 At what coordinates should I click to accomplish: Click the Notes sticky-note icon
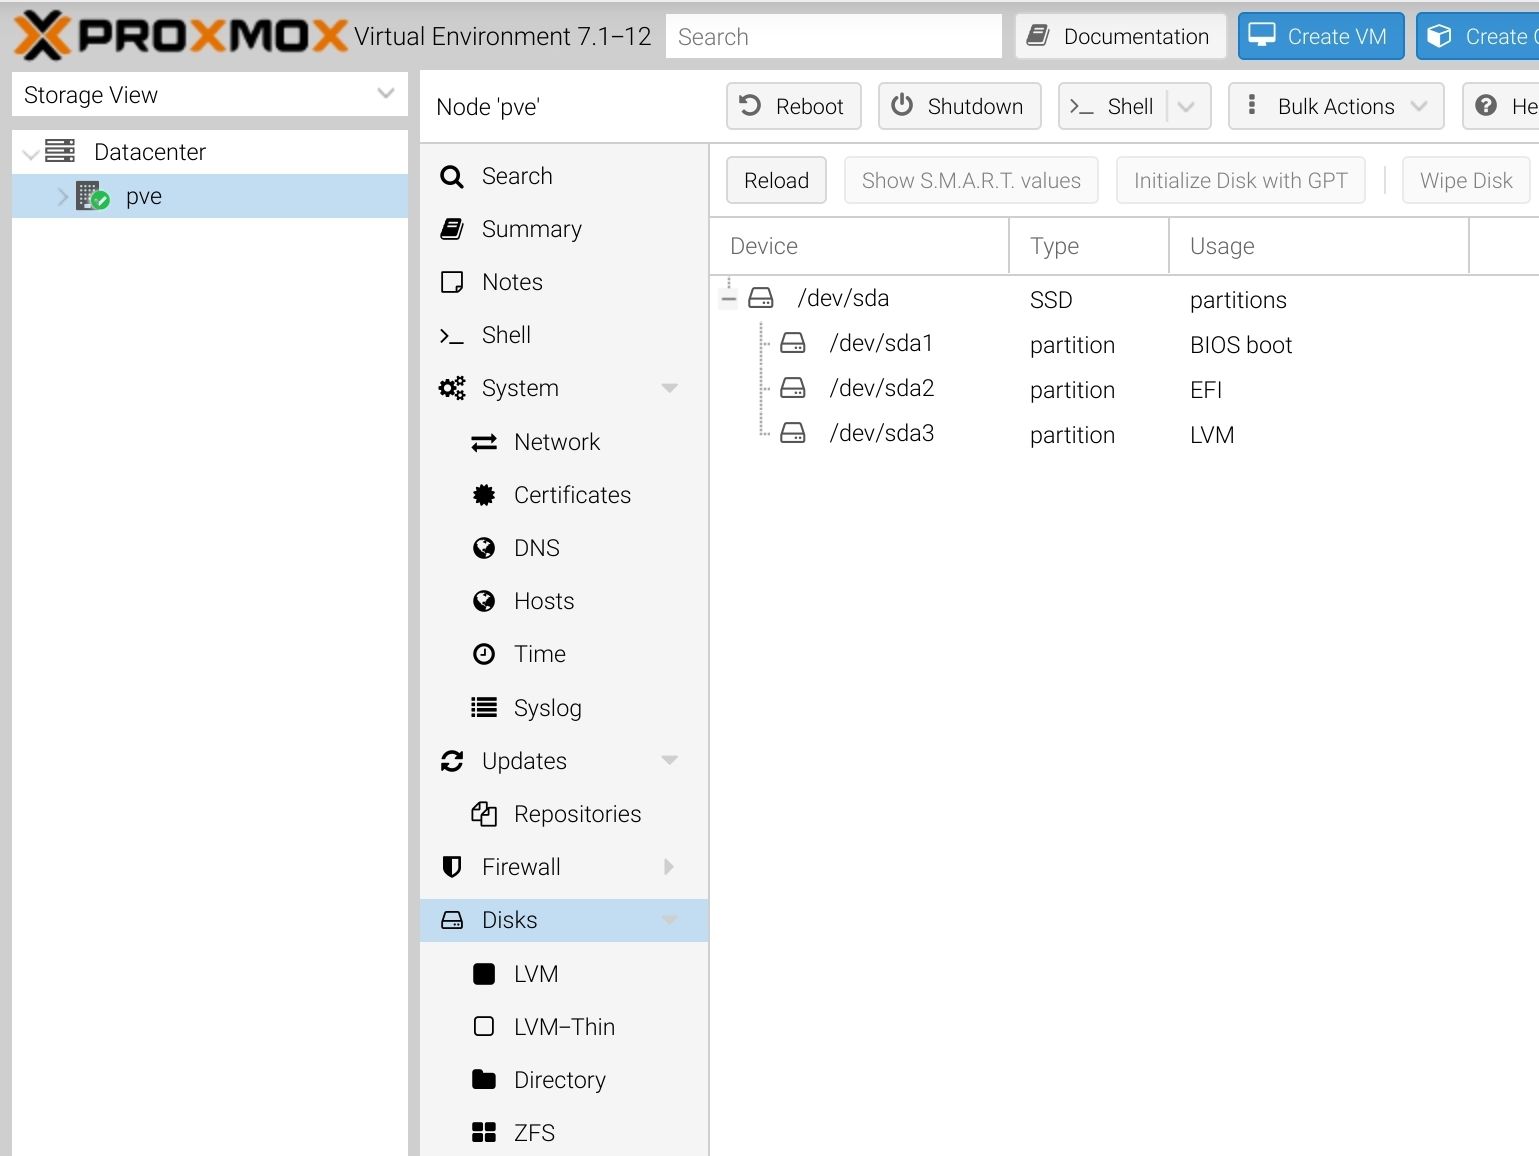pos(452,282)
